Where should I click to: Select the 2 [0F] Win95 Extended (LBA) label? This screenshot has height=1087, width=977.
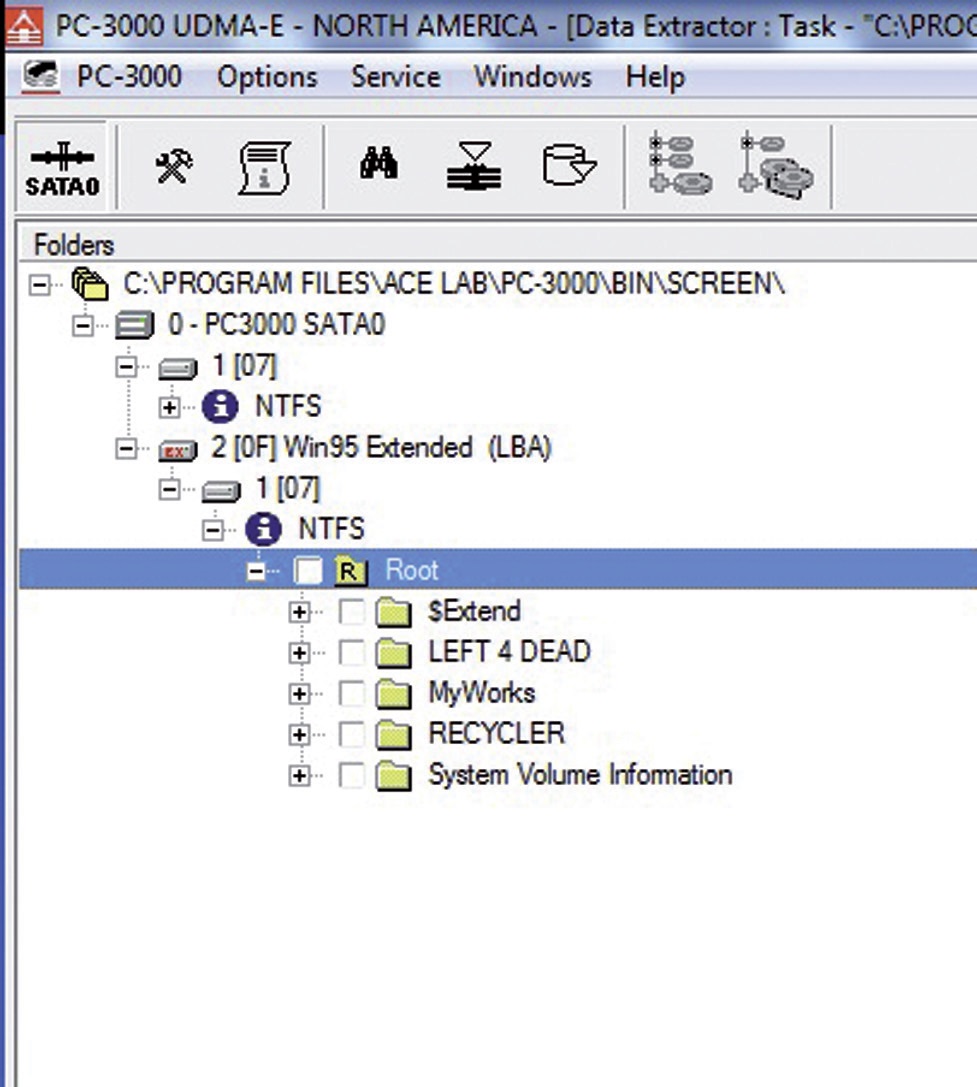coord(381,448)
